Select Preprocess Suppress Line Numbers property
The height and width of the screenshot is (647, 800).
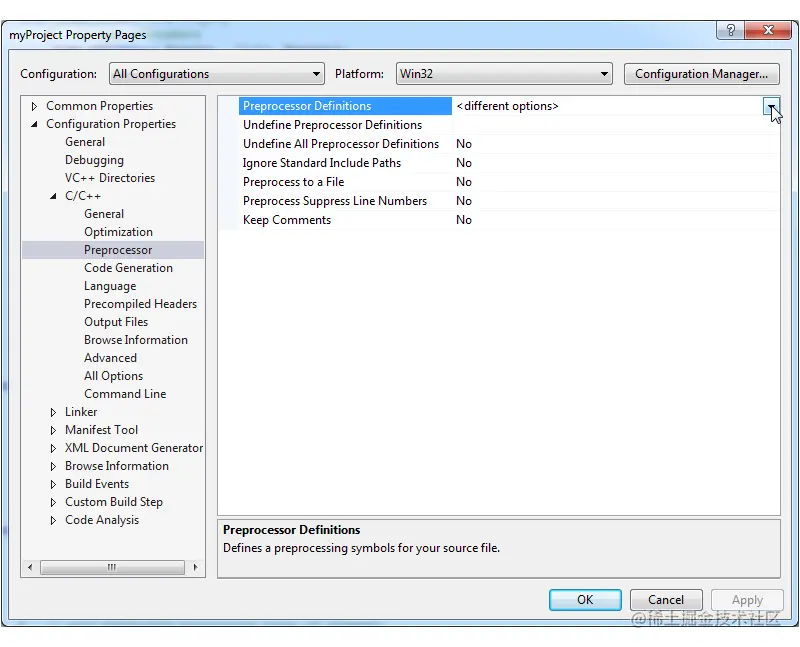335,201
